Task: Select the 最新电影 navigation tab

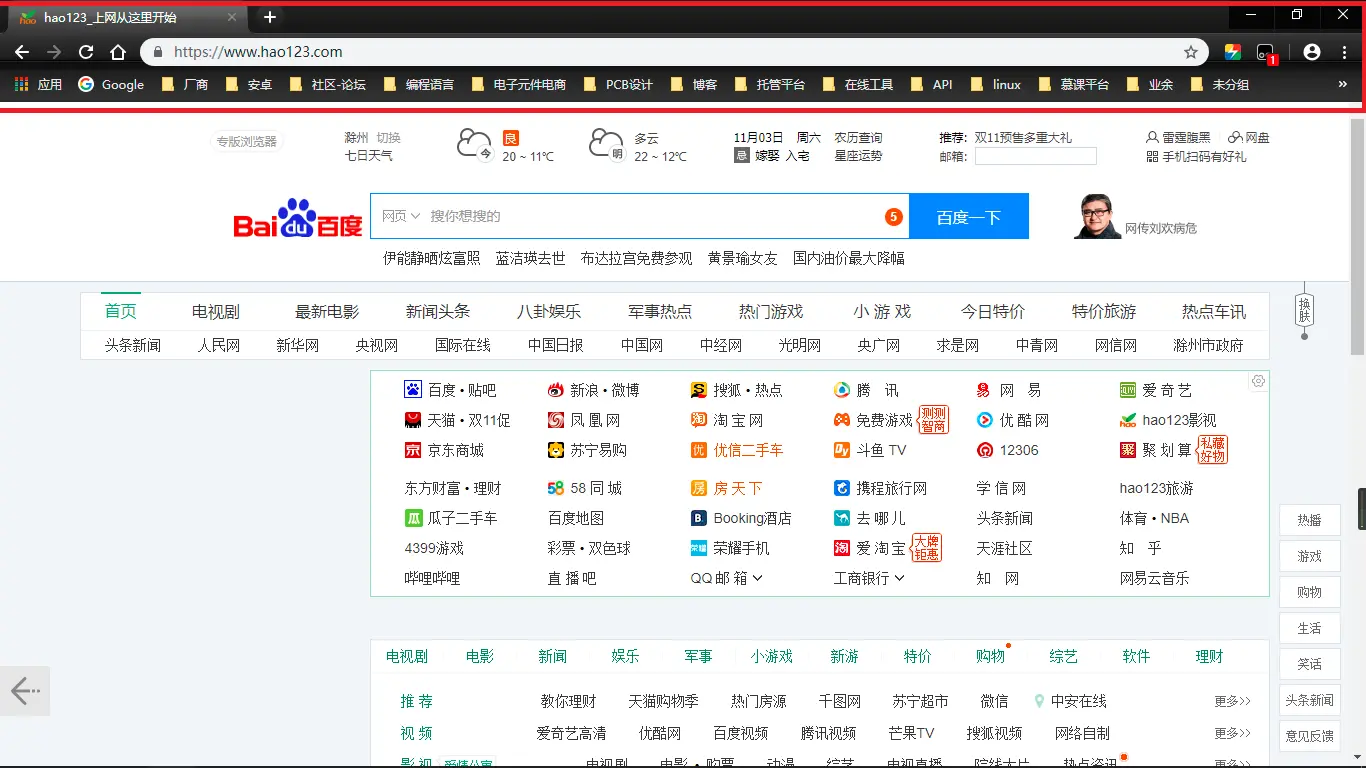Action: pos(326,311)
